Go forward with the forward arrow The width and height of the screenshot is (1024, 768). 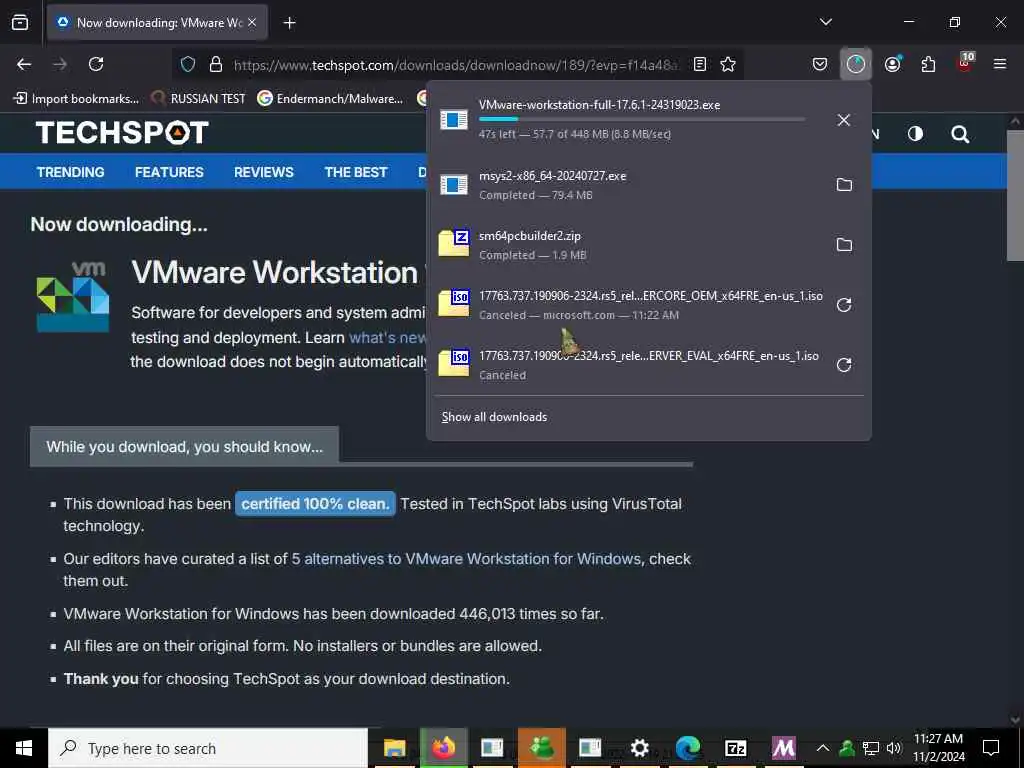[x=60, y=64]
